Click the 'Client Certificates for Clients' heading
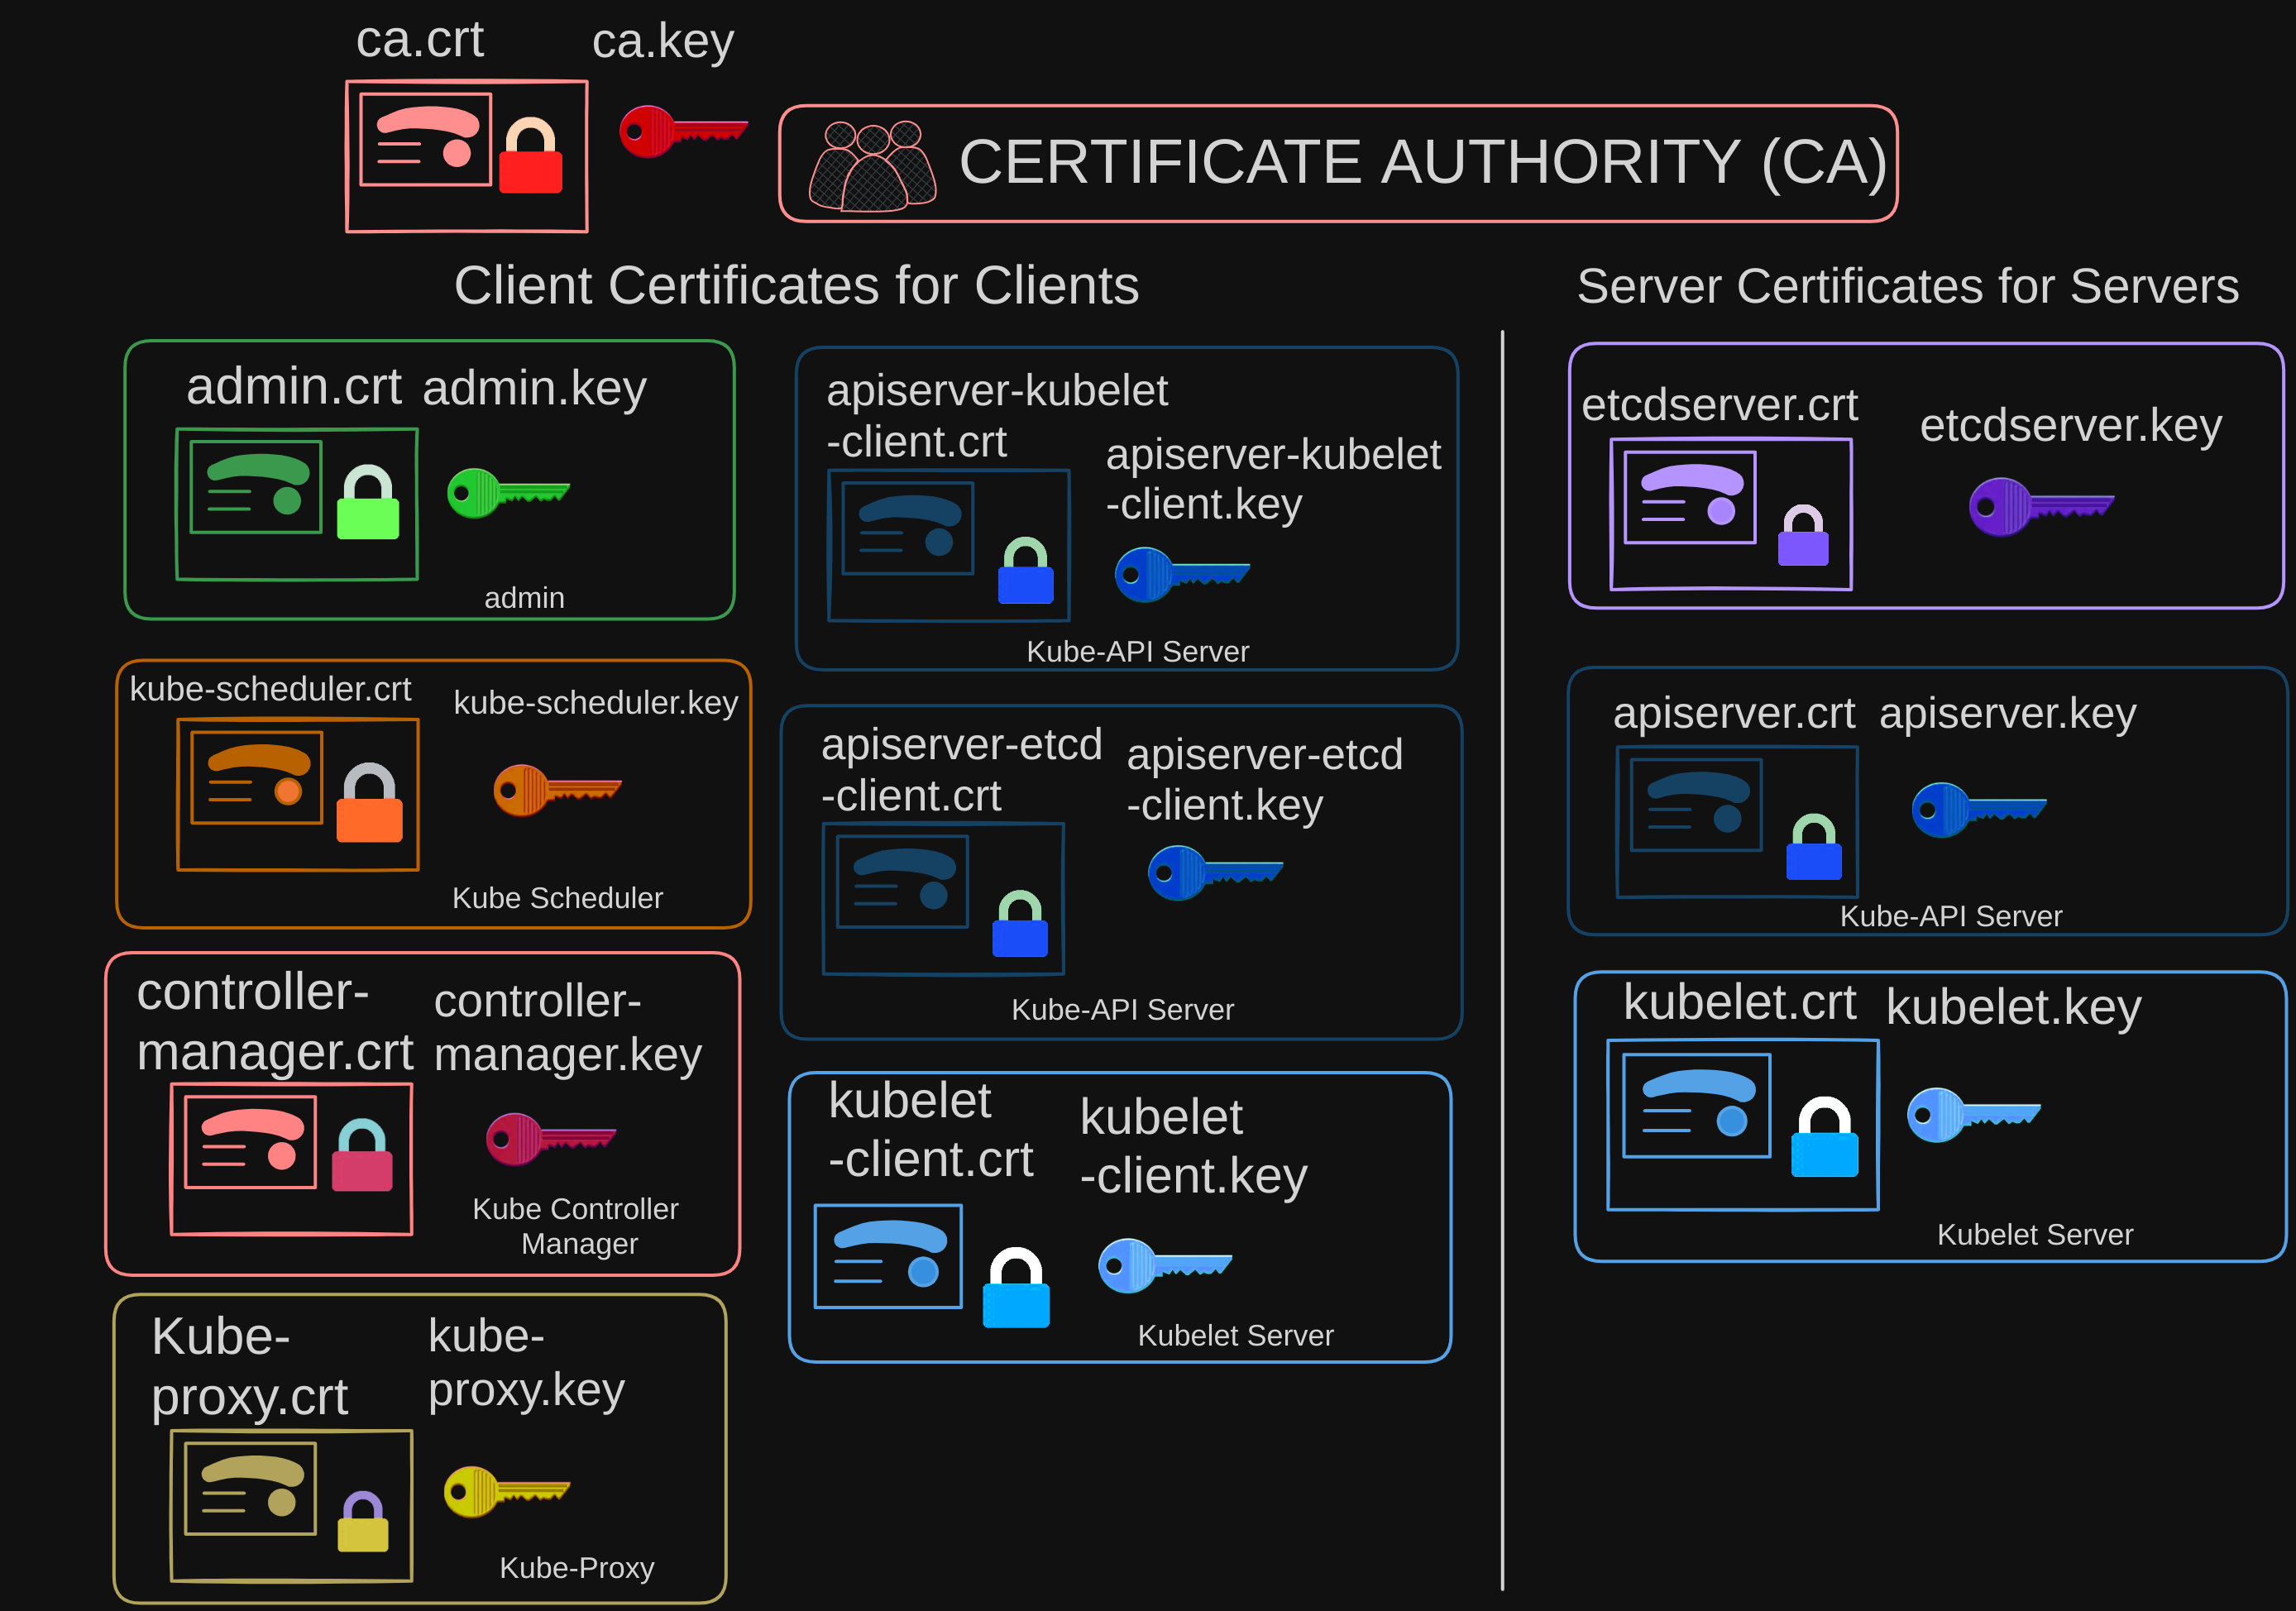This screenshot has width=2296, height=1611. [x=796, y=286]
